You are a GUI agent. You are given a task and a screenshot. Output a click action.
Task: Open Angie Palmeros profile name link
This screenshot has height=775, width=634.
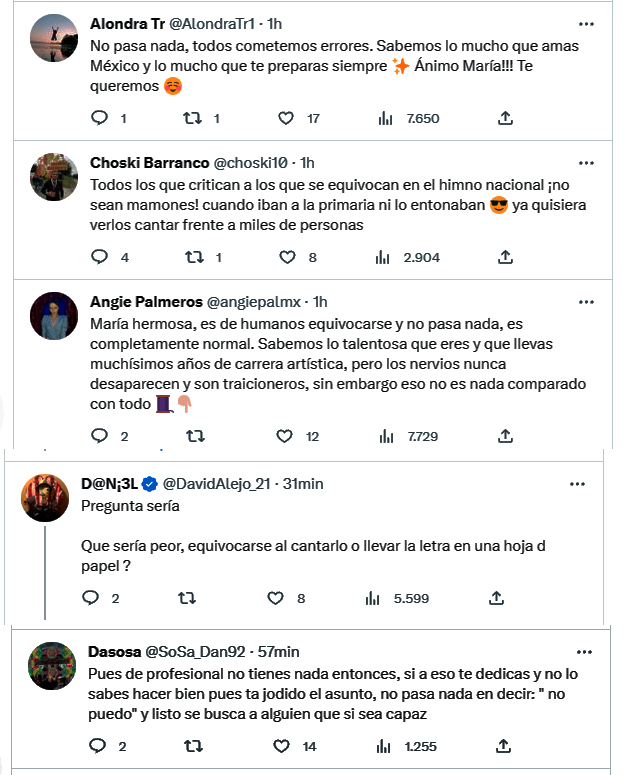(145, 301)
